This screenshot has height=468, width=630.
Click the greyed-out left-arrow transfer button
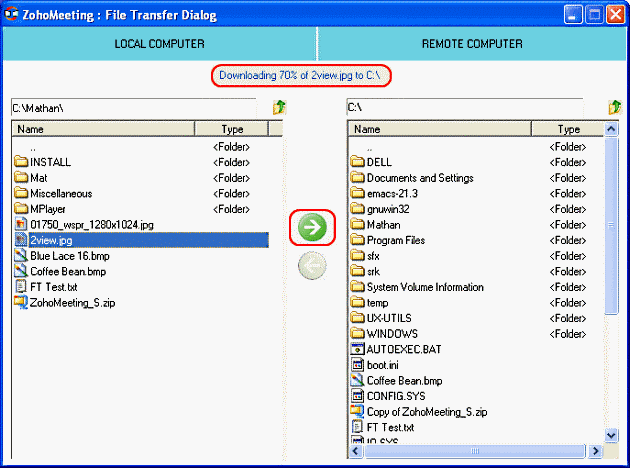pos(312,265)
